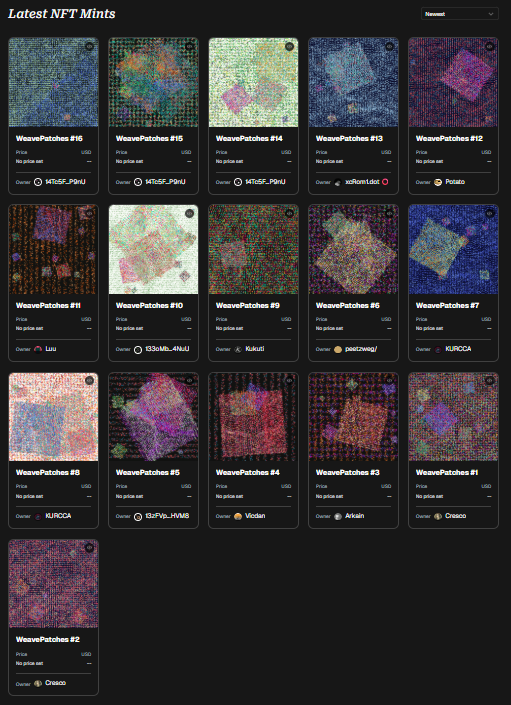Toggle the eye icon on WeavePatches #10
511x705 pixels.
click(189, 214)
